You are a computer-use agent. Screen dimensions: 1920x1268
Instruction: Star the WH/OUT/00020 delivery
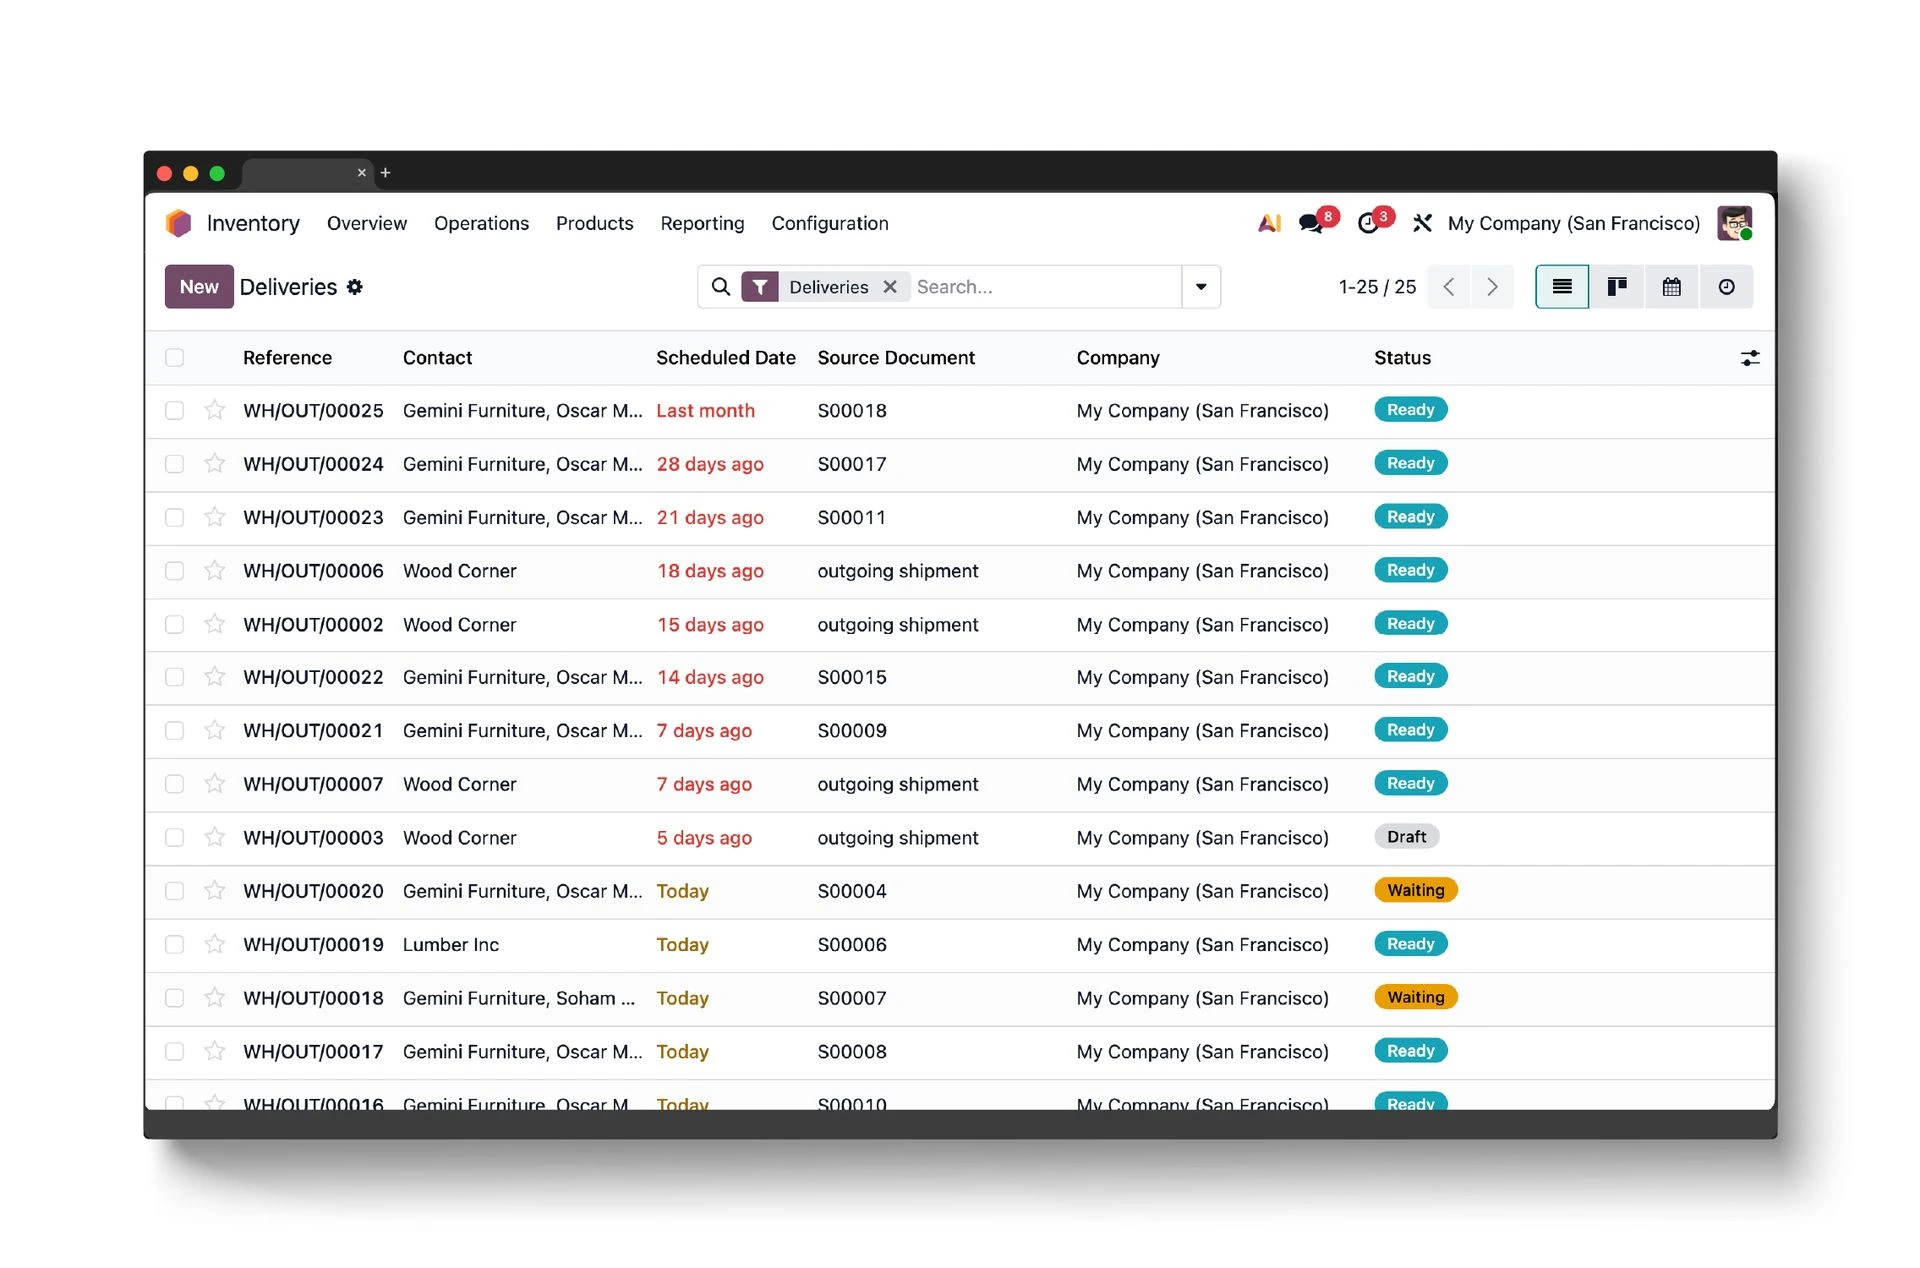pos(214,890)
